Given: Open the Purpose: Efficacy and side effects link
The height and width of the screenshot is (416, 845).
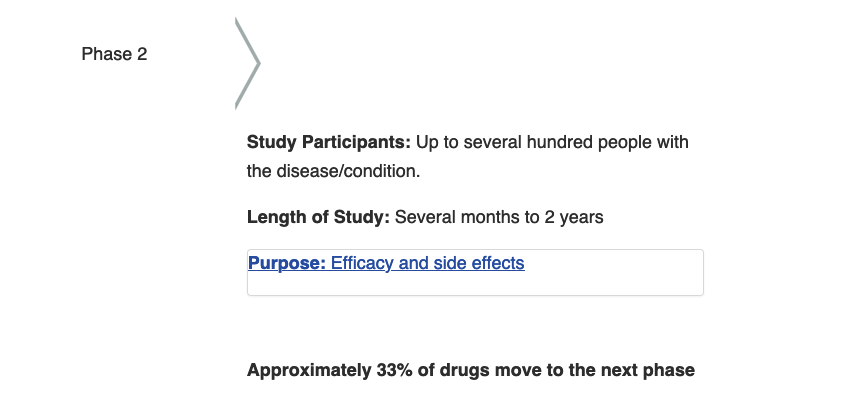Looking at the screenshot, I should [x=386, y=263].
